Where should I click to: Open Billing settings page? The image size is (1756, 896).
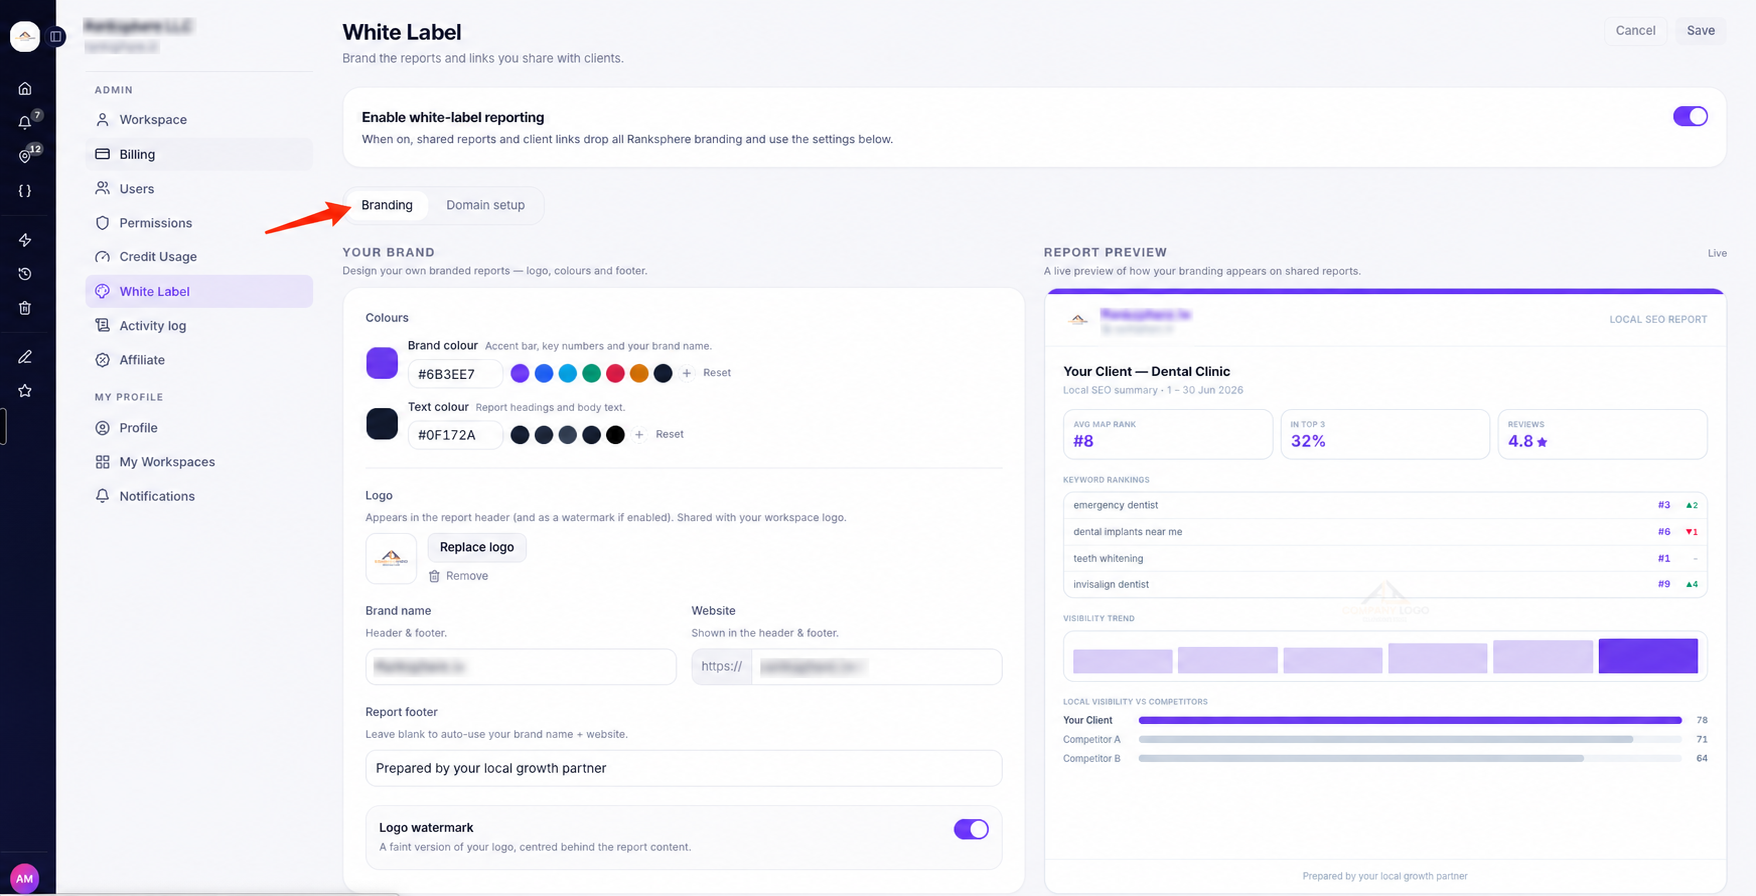[x=199, y=154]
